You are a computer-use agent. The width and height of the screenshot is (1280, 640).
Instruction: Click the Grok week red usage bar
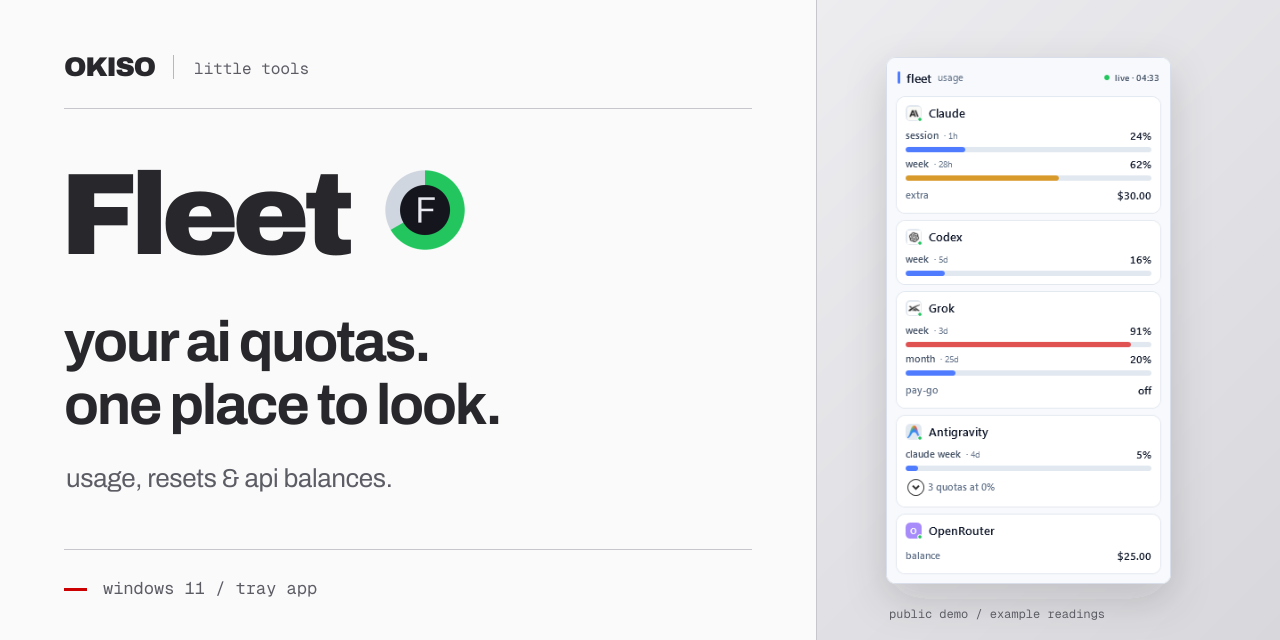[1028, 344]
